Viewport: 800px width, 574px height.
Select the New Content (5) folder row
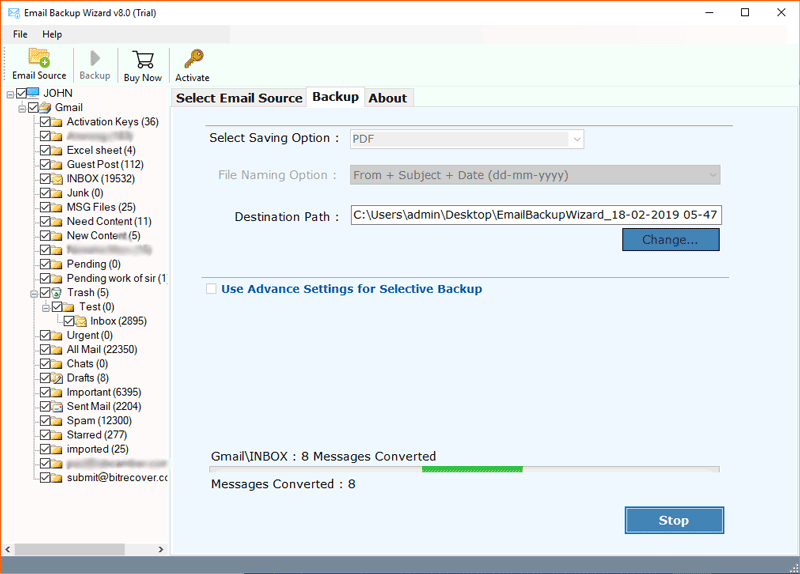click(104, 236)
